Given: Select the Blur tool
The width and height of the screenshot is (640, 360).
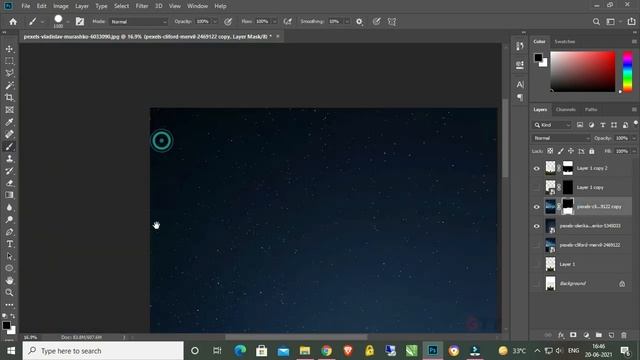Looking at the screenshot, I should [9, 207].
